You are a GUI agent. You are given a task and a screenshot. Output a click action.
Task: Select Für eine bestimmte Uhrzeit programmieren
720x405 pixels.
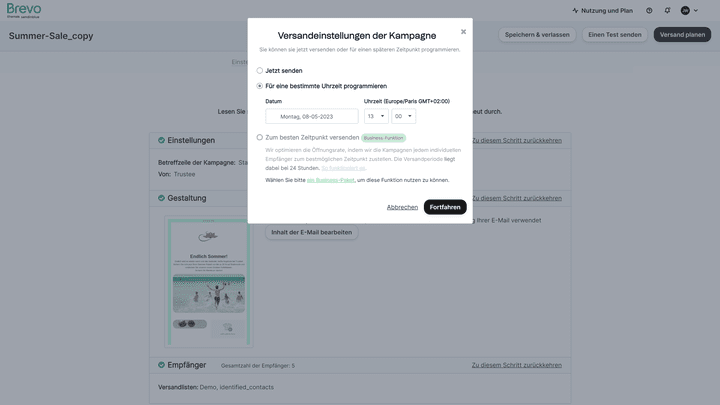(259, 86)
